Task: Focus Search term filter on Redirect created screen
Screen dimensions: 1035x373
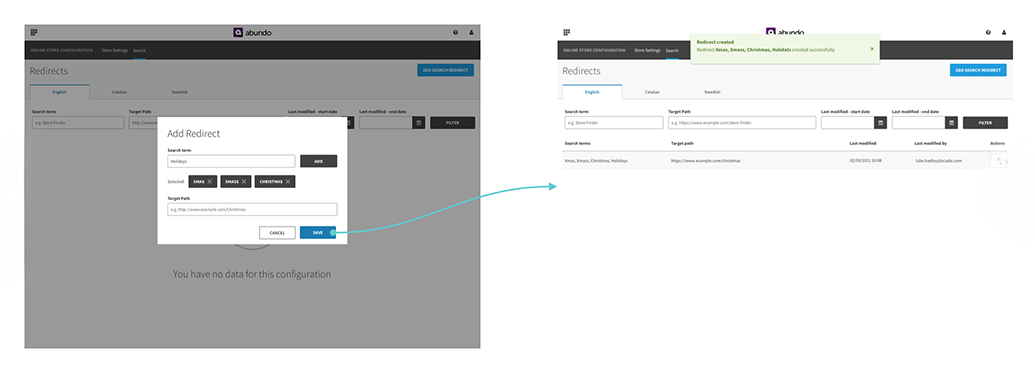Action: coord(614,123)
